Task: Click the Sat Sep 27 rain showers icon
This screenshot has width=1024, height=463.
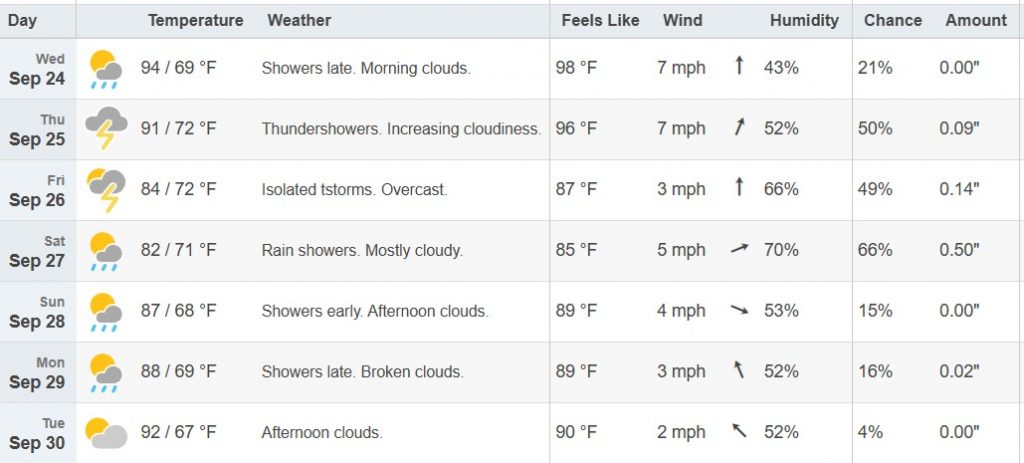Action: tap(106, 251)
